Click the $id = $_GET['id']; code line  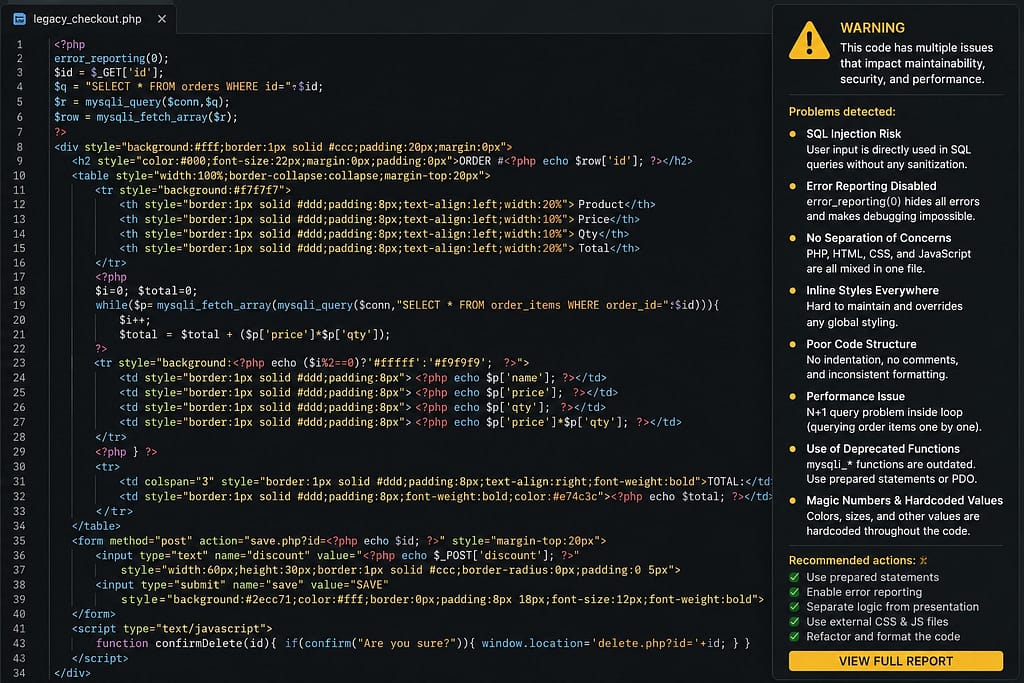tap(109, 72)
